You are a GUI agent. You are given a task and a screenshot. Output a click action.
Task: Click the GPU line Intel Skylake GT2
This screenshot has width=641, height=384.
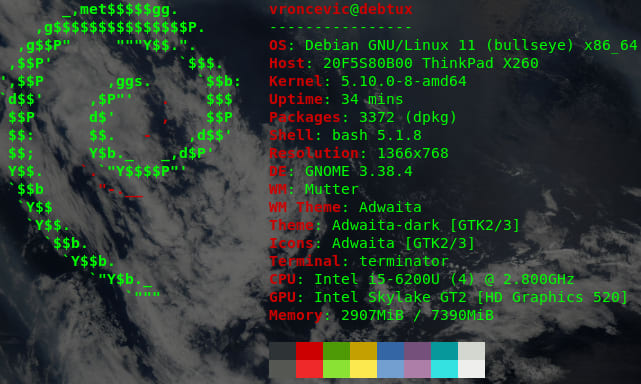coord(448,297)
